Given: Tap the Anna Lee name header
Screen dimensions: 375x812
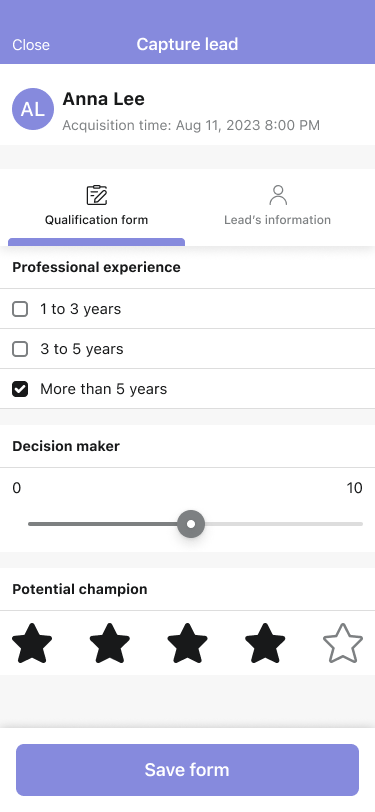Looking at the screenshot, I should [104, 98].
